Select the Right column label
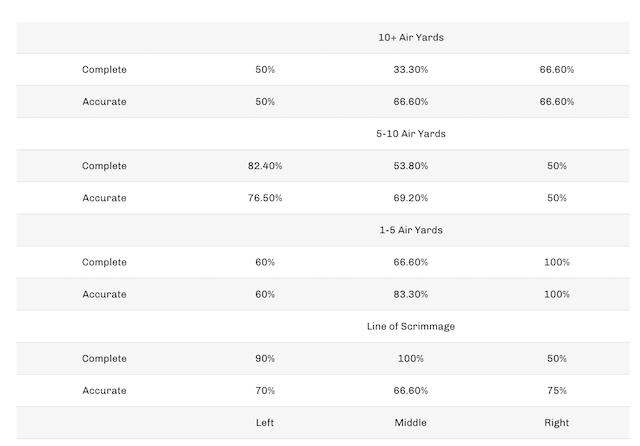This screenshot has width=640, height=446. 557,423
